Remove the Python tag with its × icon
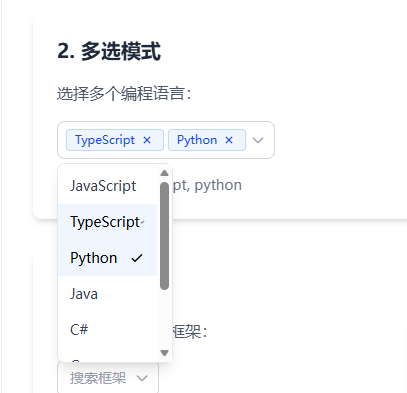The image size is (407, 393). (x=229, y=140)
